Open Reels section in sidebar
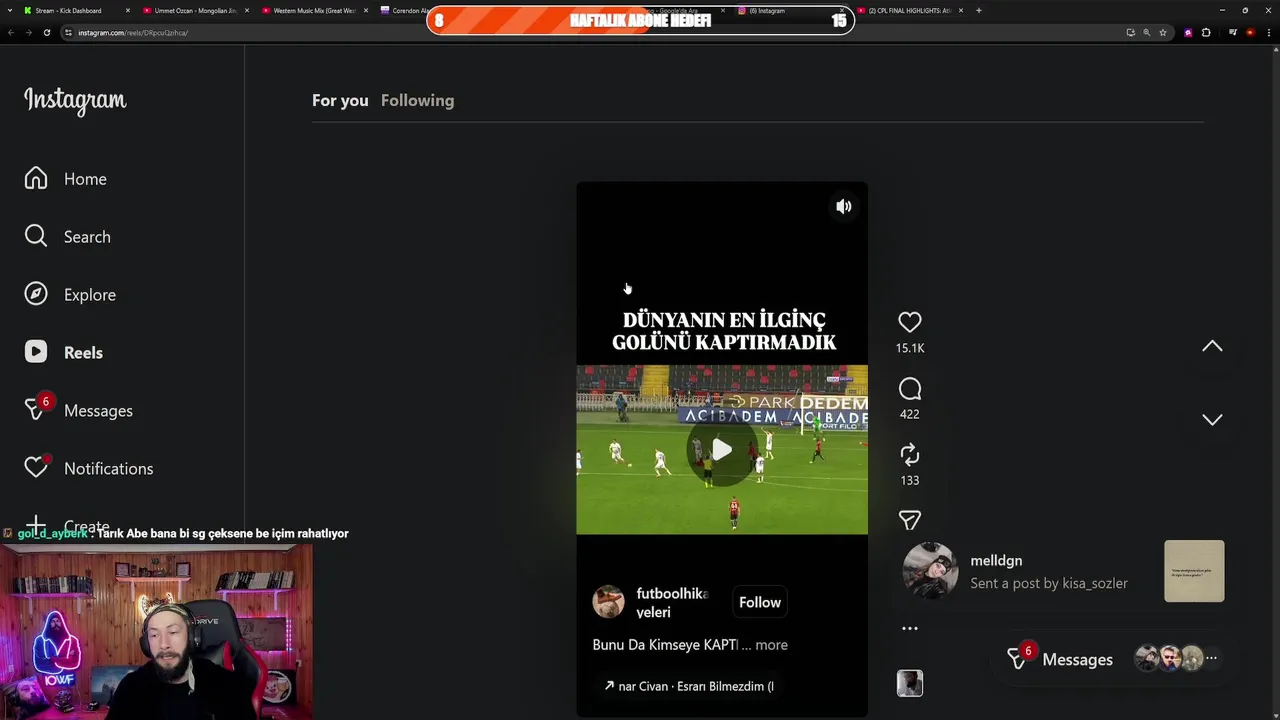The height and width of the screenshot is (720, 1280). tap(63, 353)
